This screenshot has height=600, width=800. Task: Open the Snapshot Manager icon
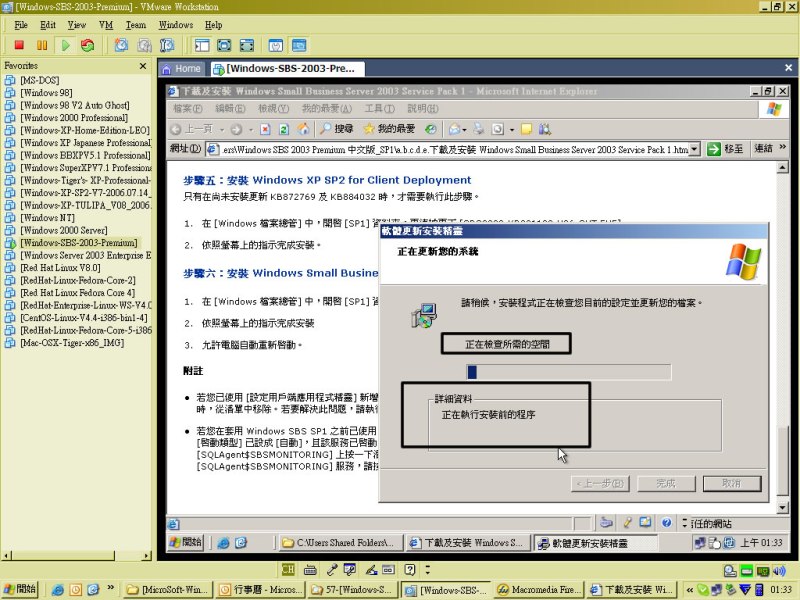pos(167,45)
